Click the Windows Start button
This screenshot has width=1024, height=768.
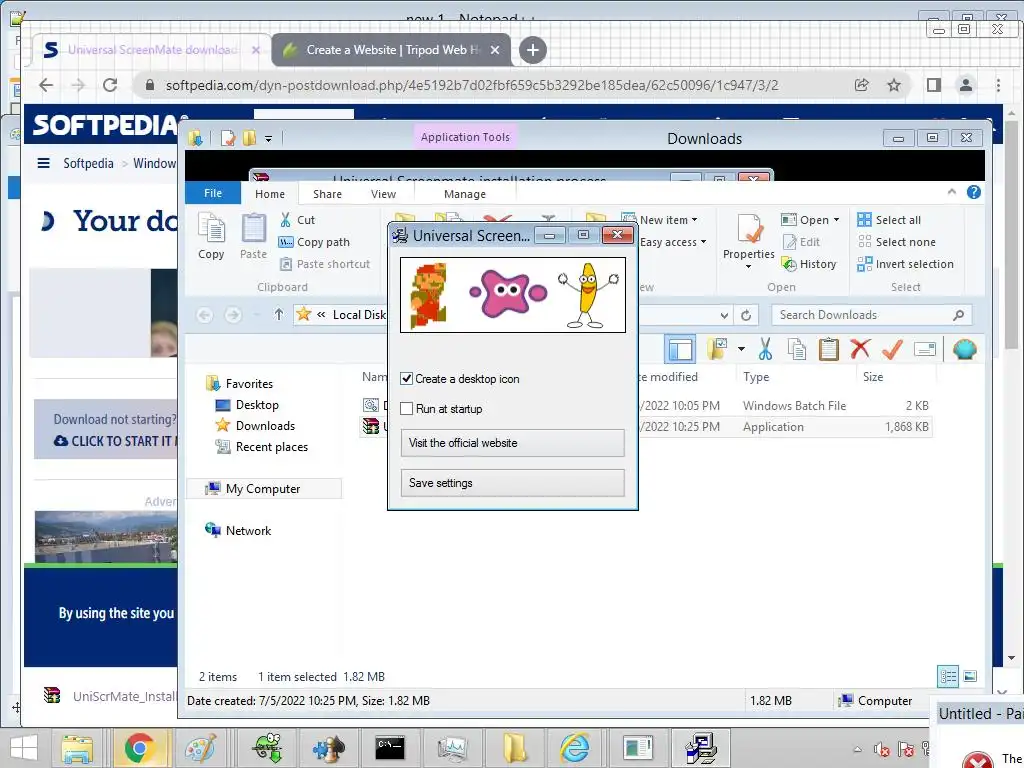[24, 748]
